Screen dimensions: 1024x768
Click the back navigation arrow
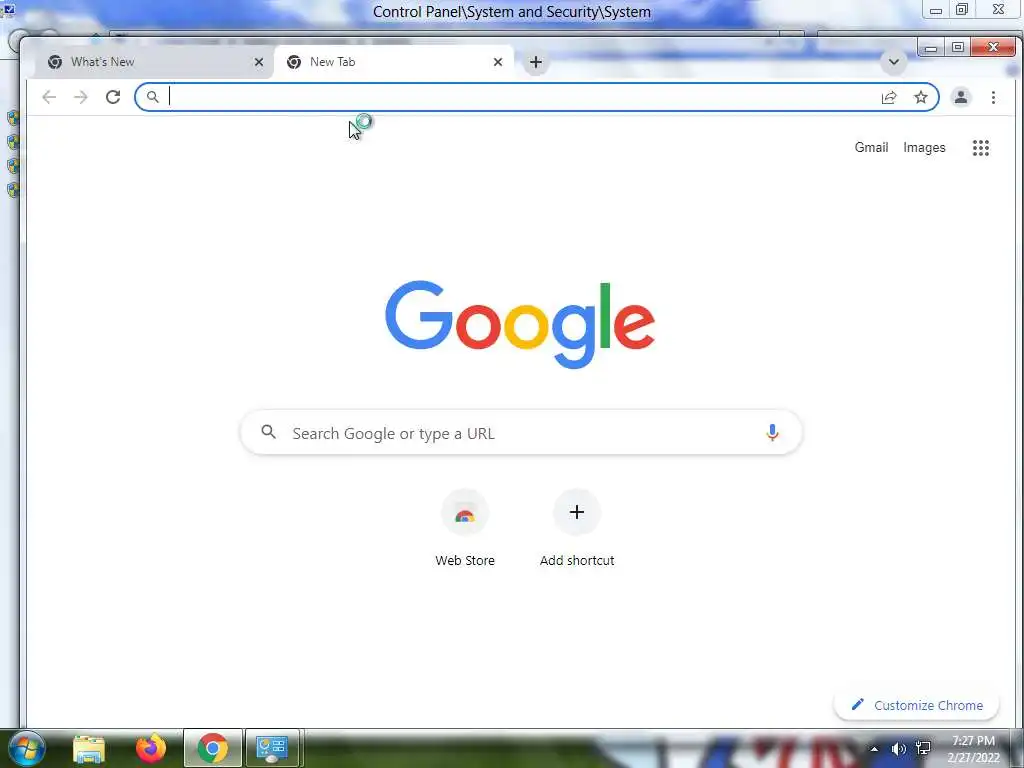point(49,97)
